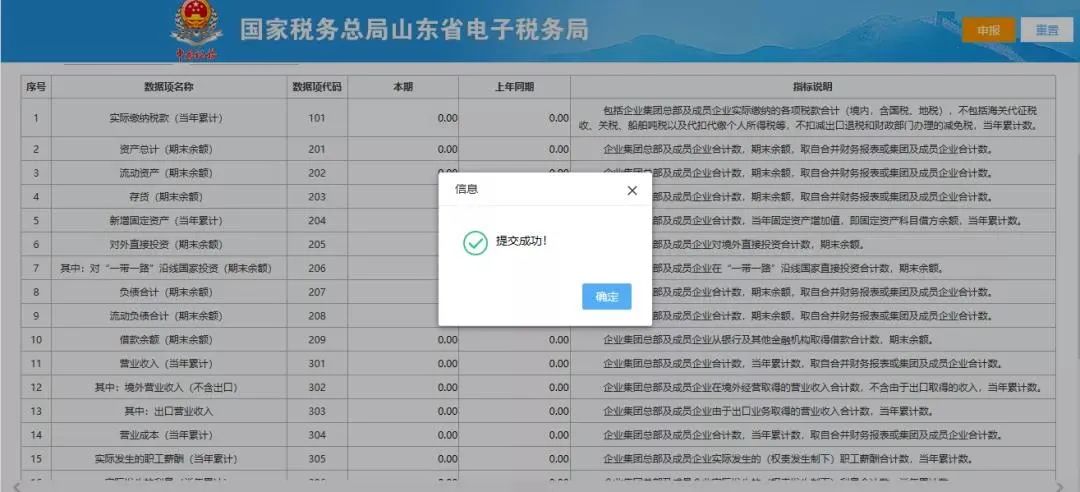This screenshot has height=492, width=1080.
Task: Click the 国家税务总局山东省电子税务局 title
Action: [414, 30]
